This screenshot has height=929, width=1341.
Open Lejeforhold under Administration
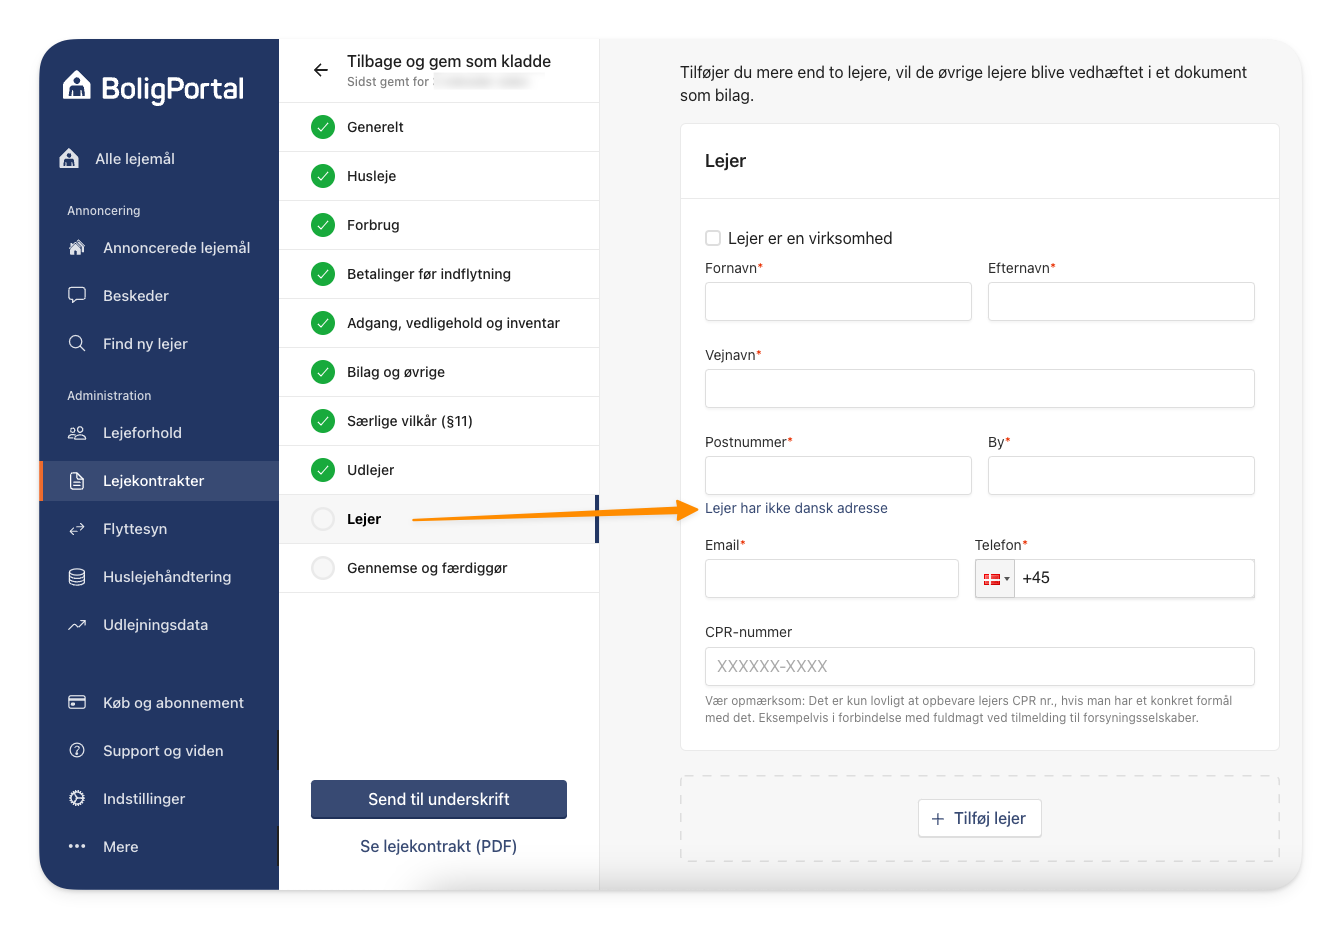[x=141, y=432]
